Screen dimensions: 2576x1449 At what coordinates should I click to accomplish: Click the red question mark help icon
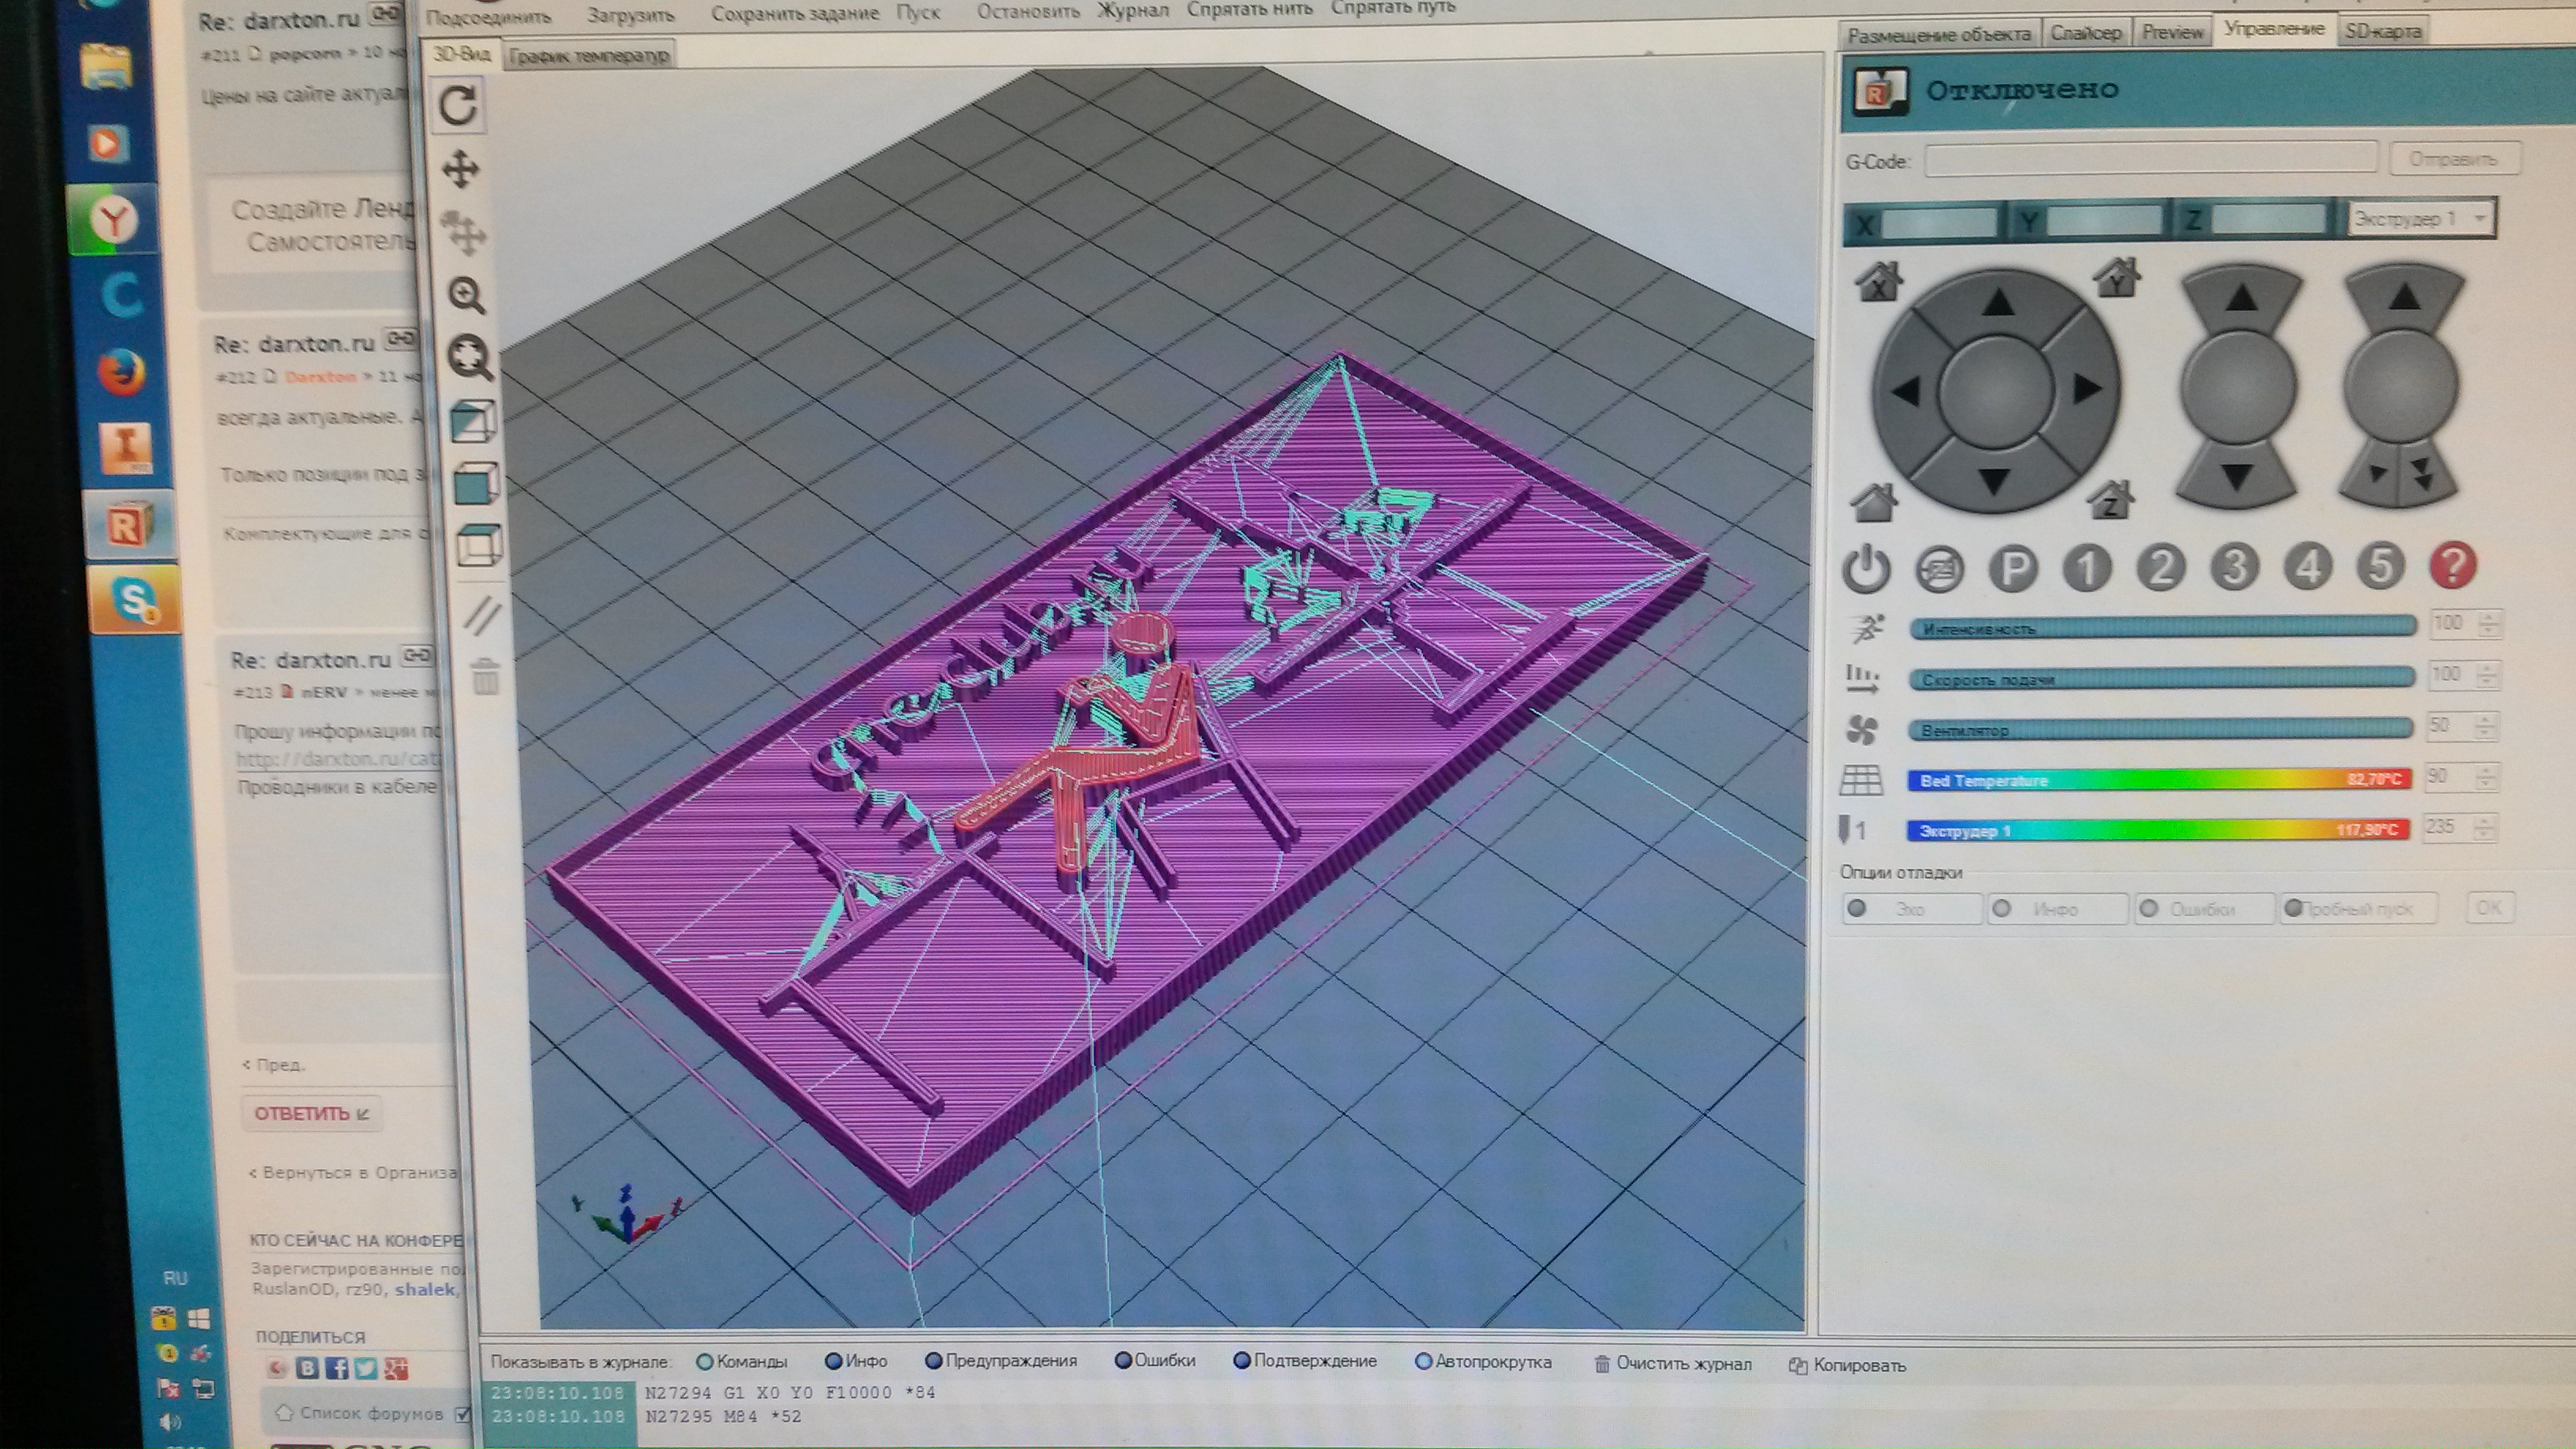(2453, 565)
